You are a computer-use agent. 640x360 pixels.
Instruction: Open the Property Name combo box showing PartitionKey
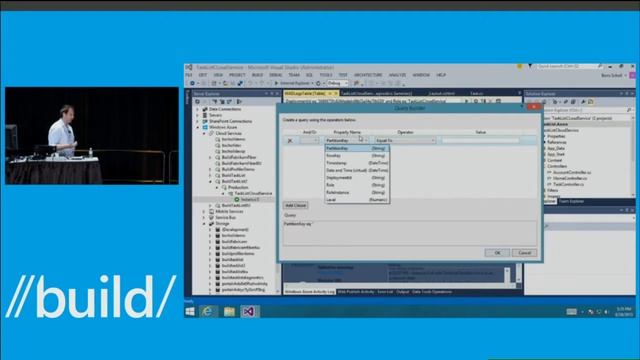[x=347, y=140]
